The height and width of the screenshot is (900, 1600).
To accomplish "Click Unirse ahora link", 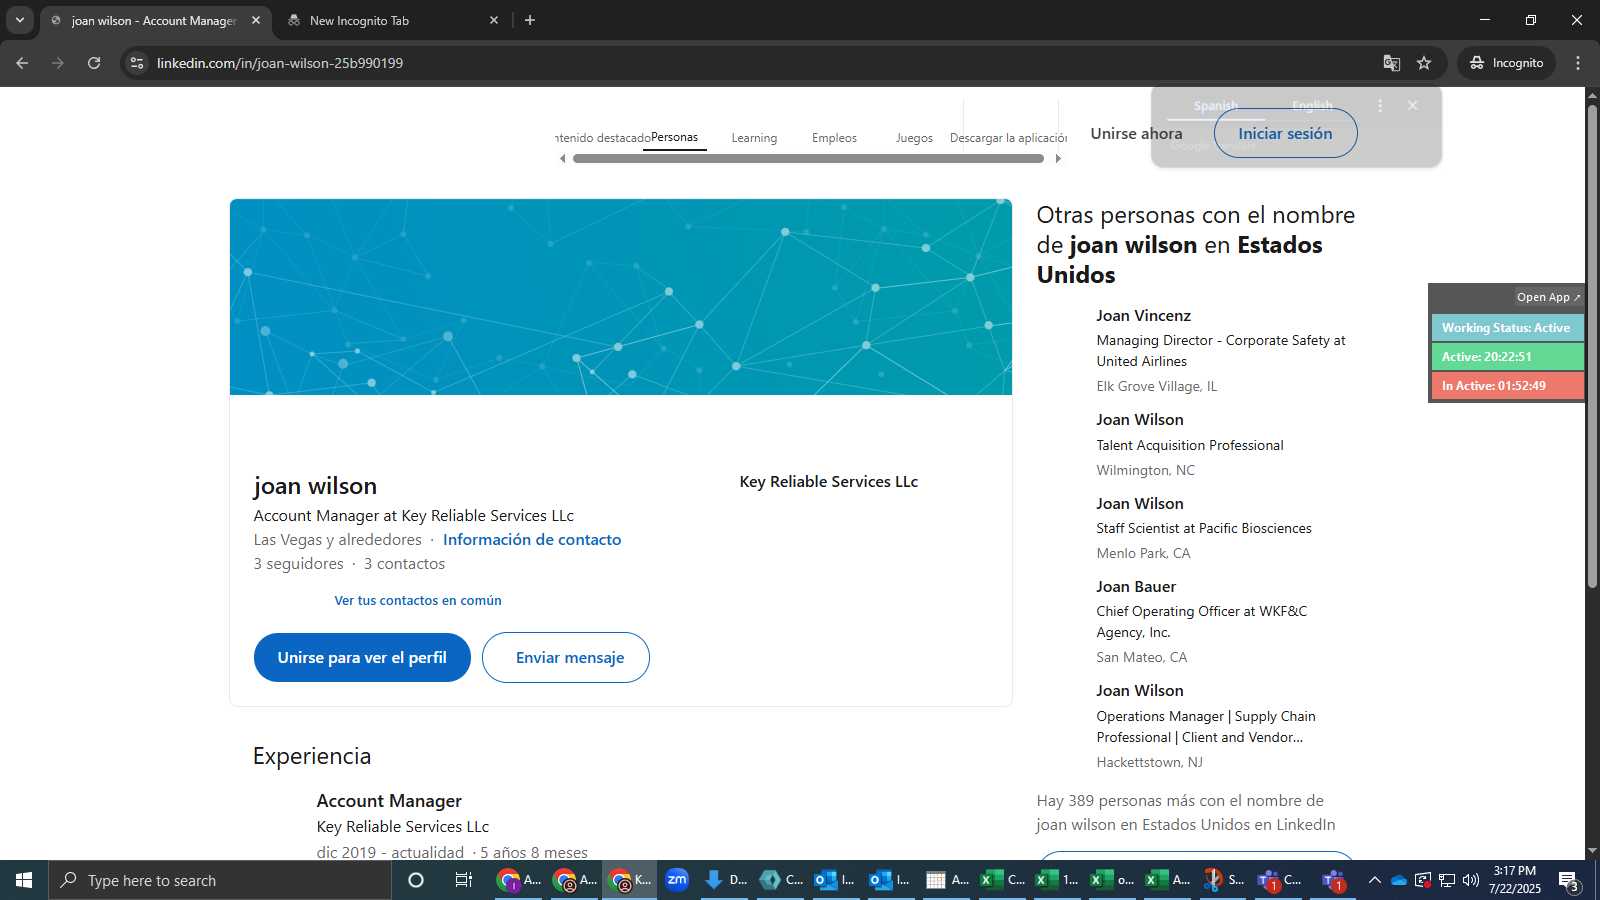I will click(1136, 133).
